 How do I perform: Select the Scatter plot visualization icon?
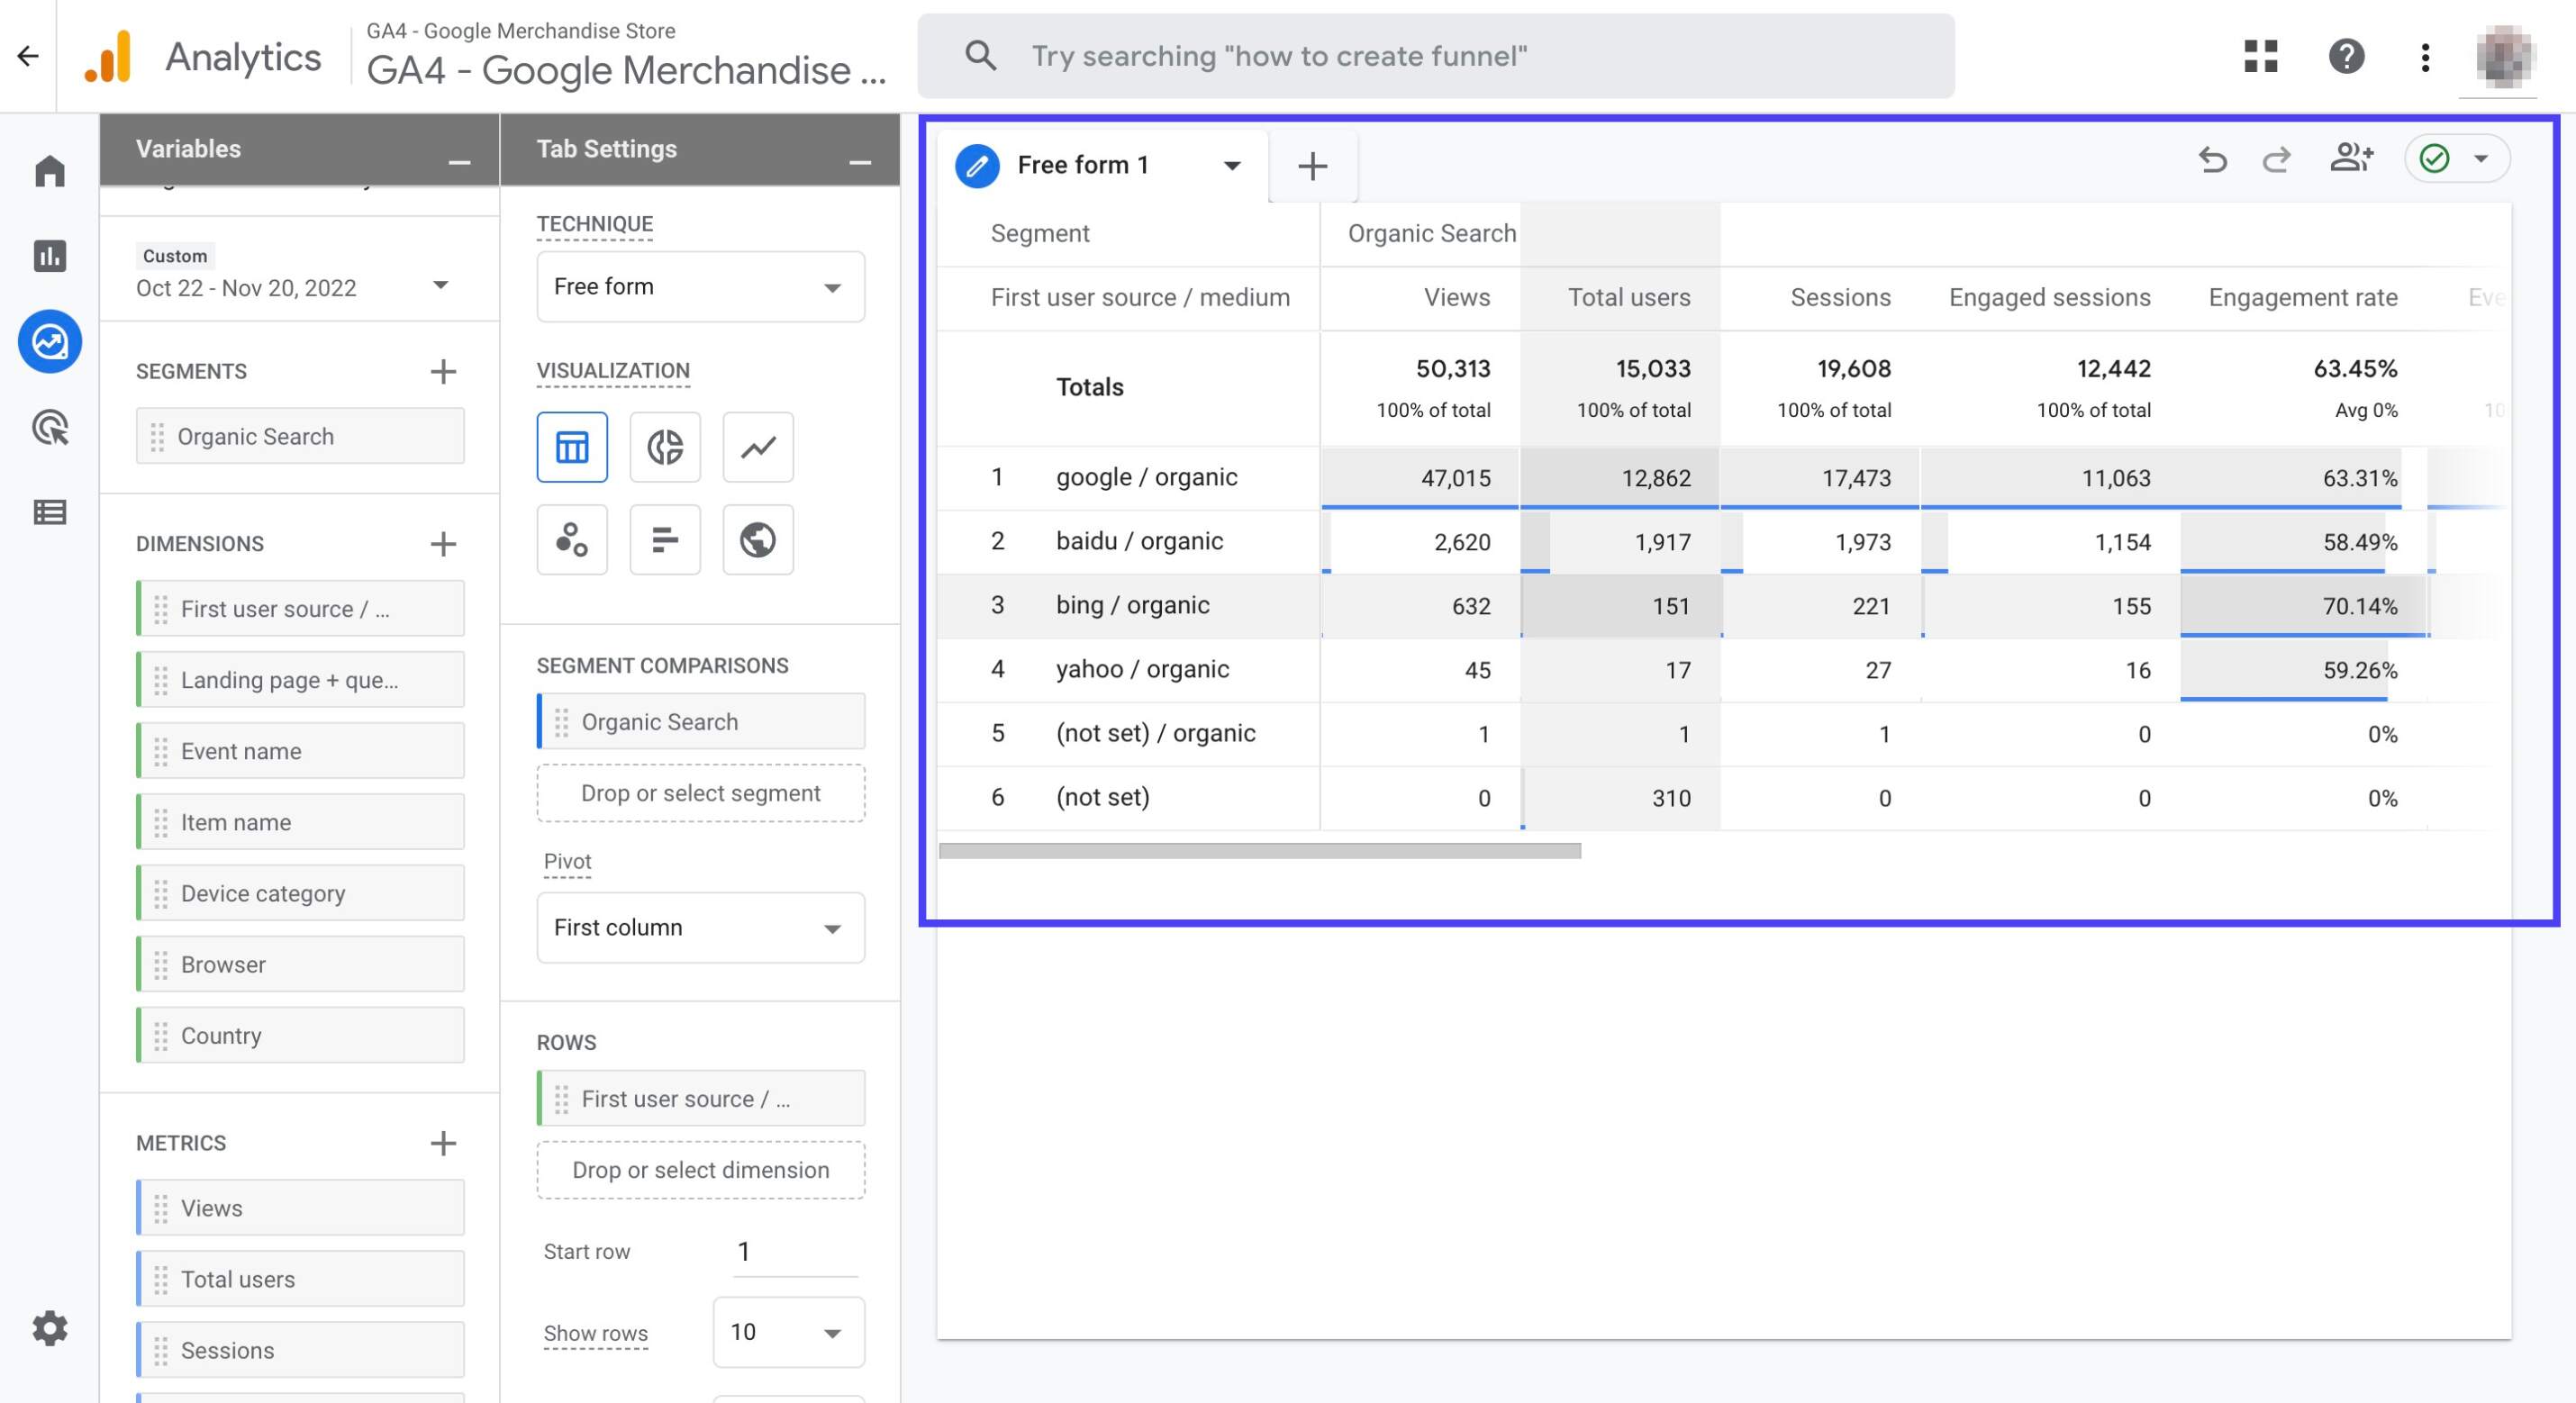coord(572,540)
